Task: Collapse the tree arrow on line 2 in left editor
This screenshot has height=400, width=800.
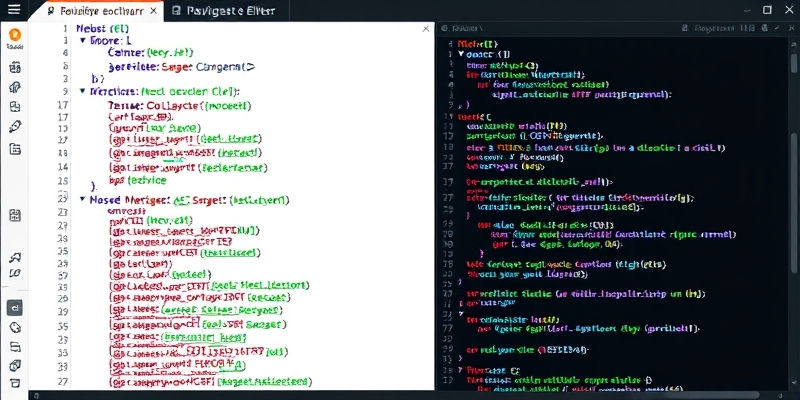Action: click(82, 41)
